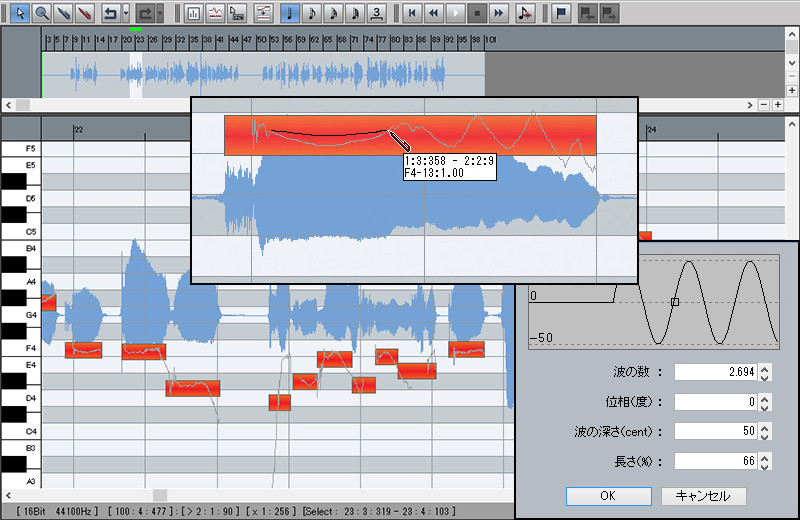This screenshot has width=800, height=520.
Task: Click the piano roll scroll left arrow
Action: (x=8, y=495)
